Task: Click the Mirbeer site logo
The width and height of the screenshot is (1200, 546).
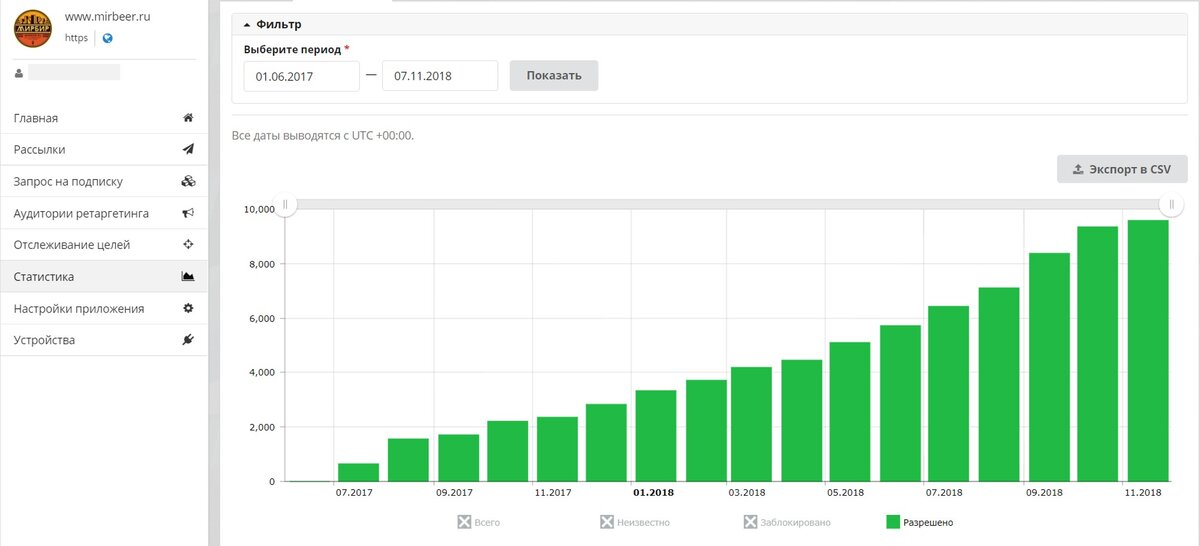Action: click(33, 28)
